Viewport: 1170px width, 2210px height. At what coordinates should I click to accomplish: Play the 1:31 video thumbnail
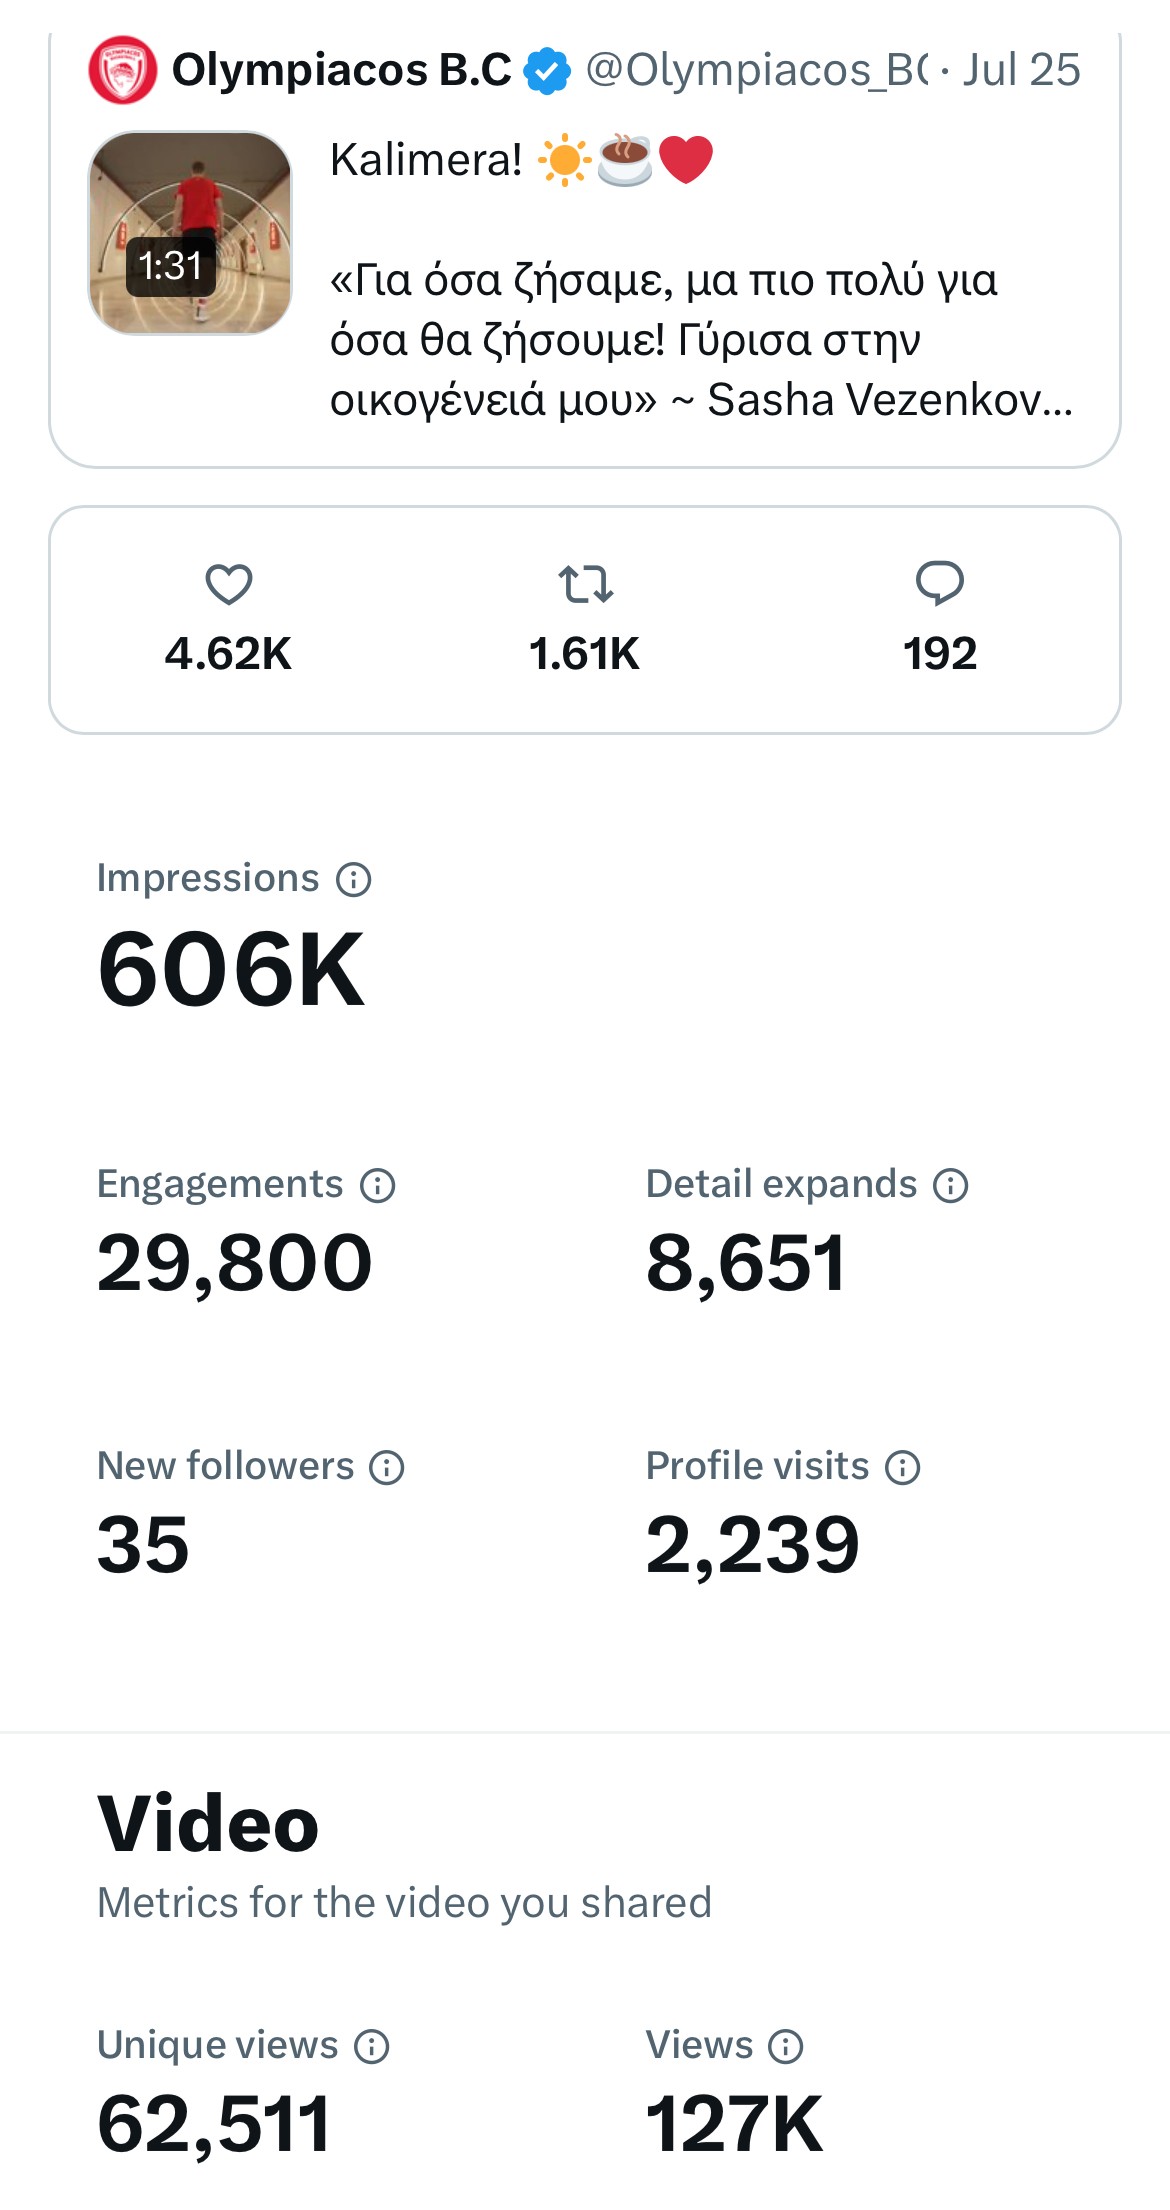coord(190,233)
